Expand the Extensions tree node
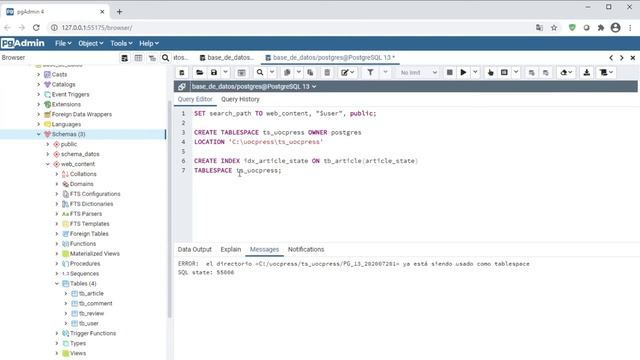The height and width of the screenshot is (360, 640). (x=39, y=104)
